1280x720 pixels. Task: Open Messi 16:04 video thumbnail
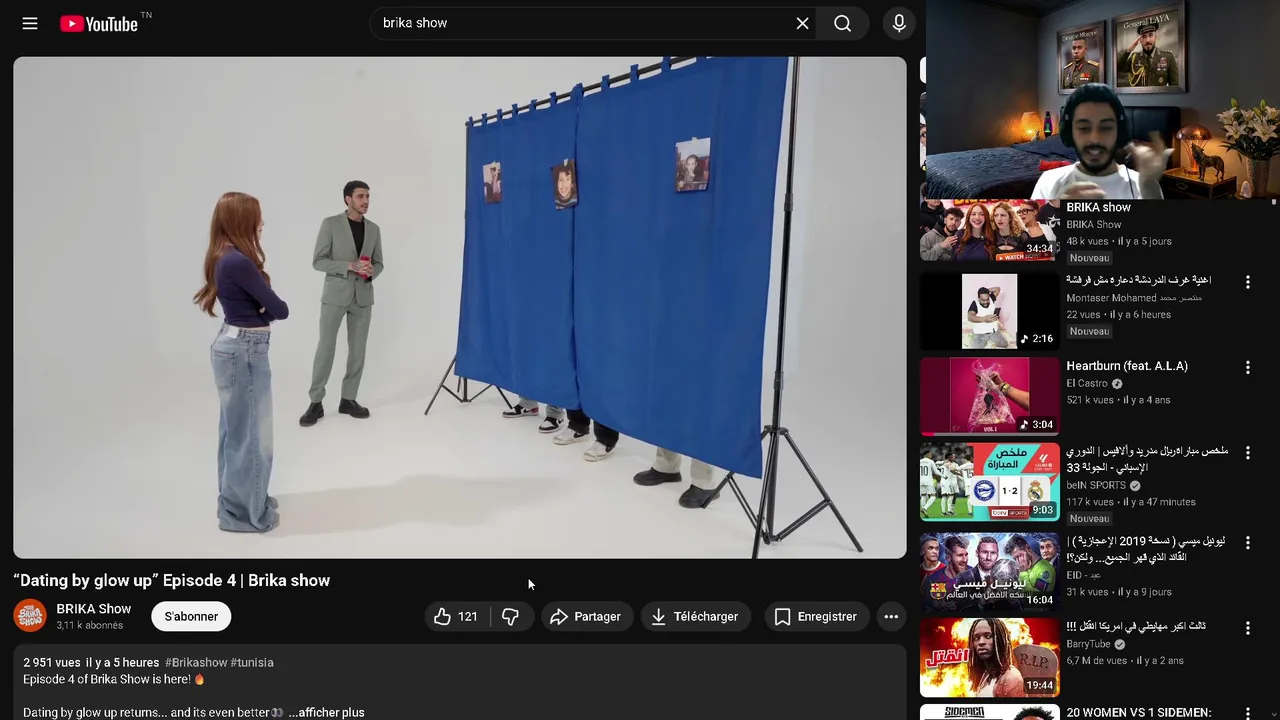tap(989, 571)
